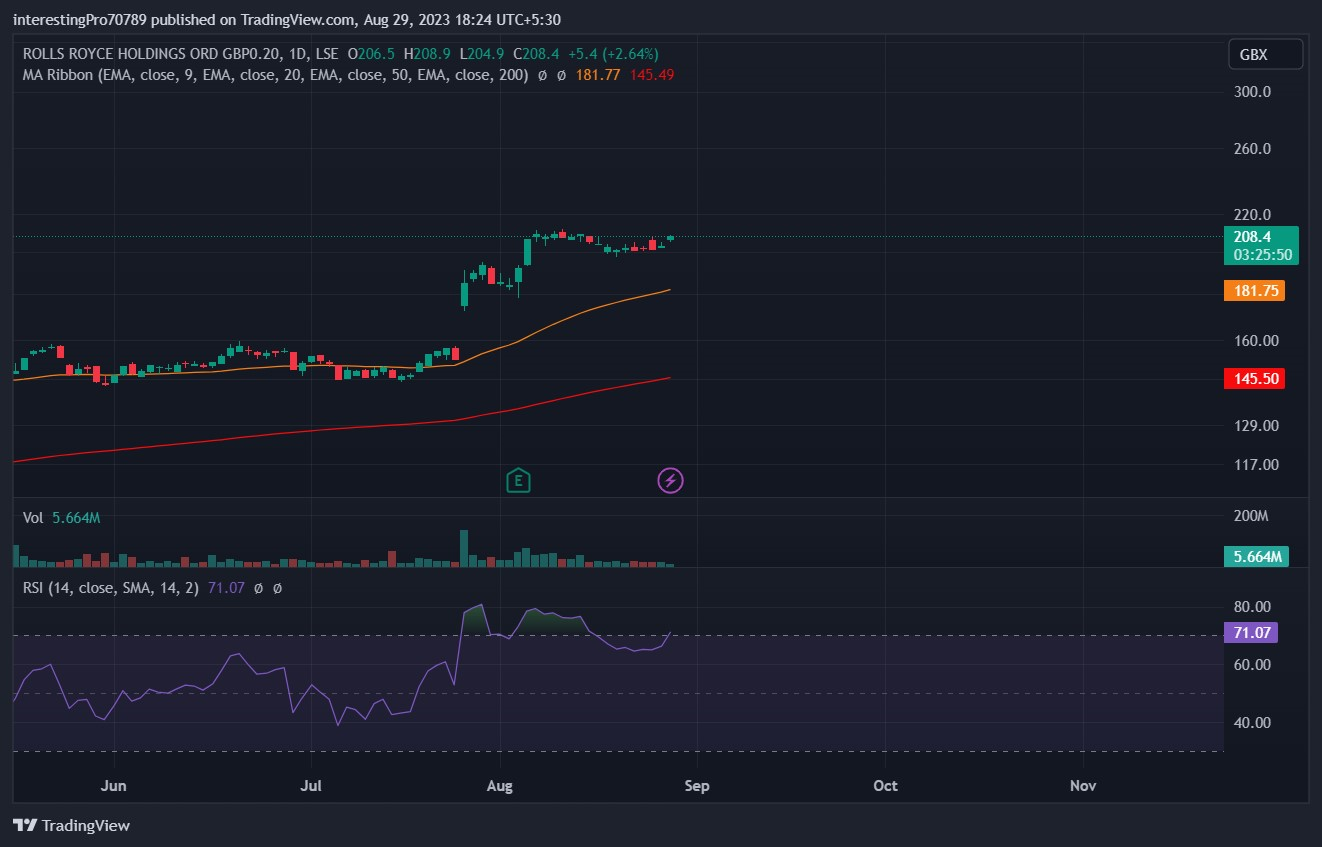1322x847 pixels.
Task: Click the 220.0 price scale label
Action: 1254,215
